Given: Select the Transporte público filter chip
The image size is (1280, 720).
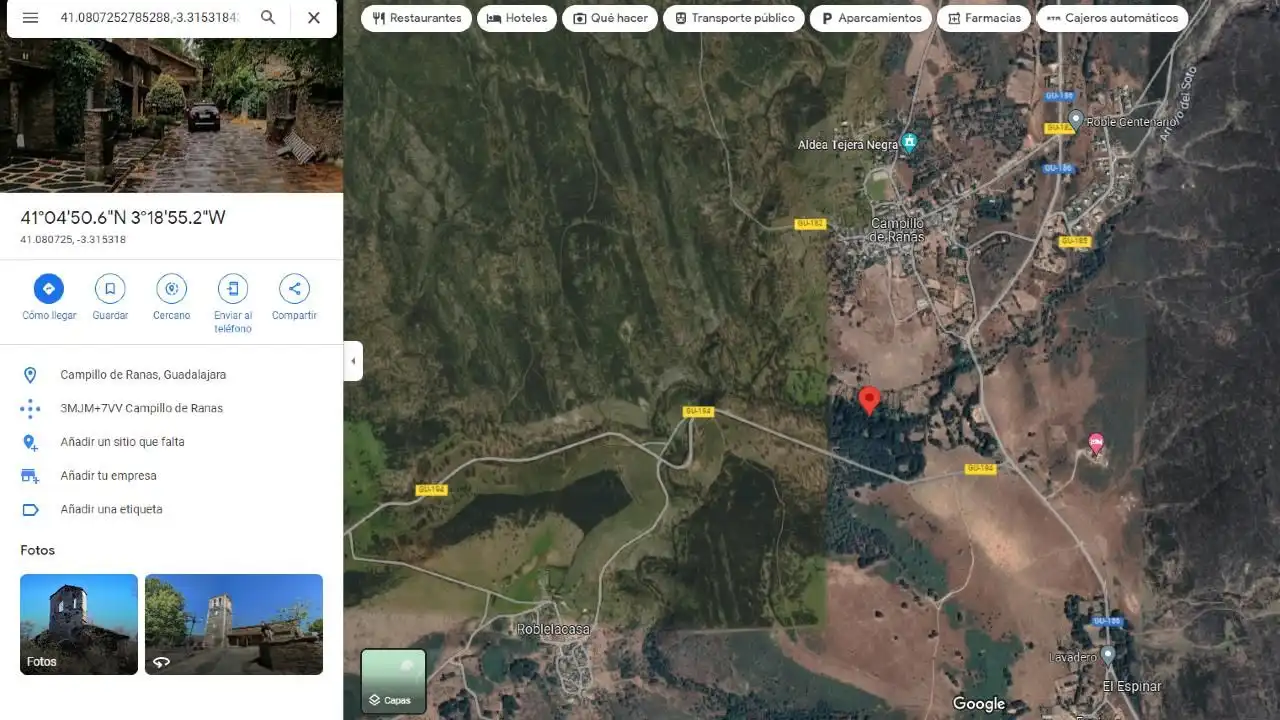Looking at the screenshot, I should pyautogui.click(x=734, y=18).
